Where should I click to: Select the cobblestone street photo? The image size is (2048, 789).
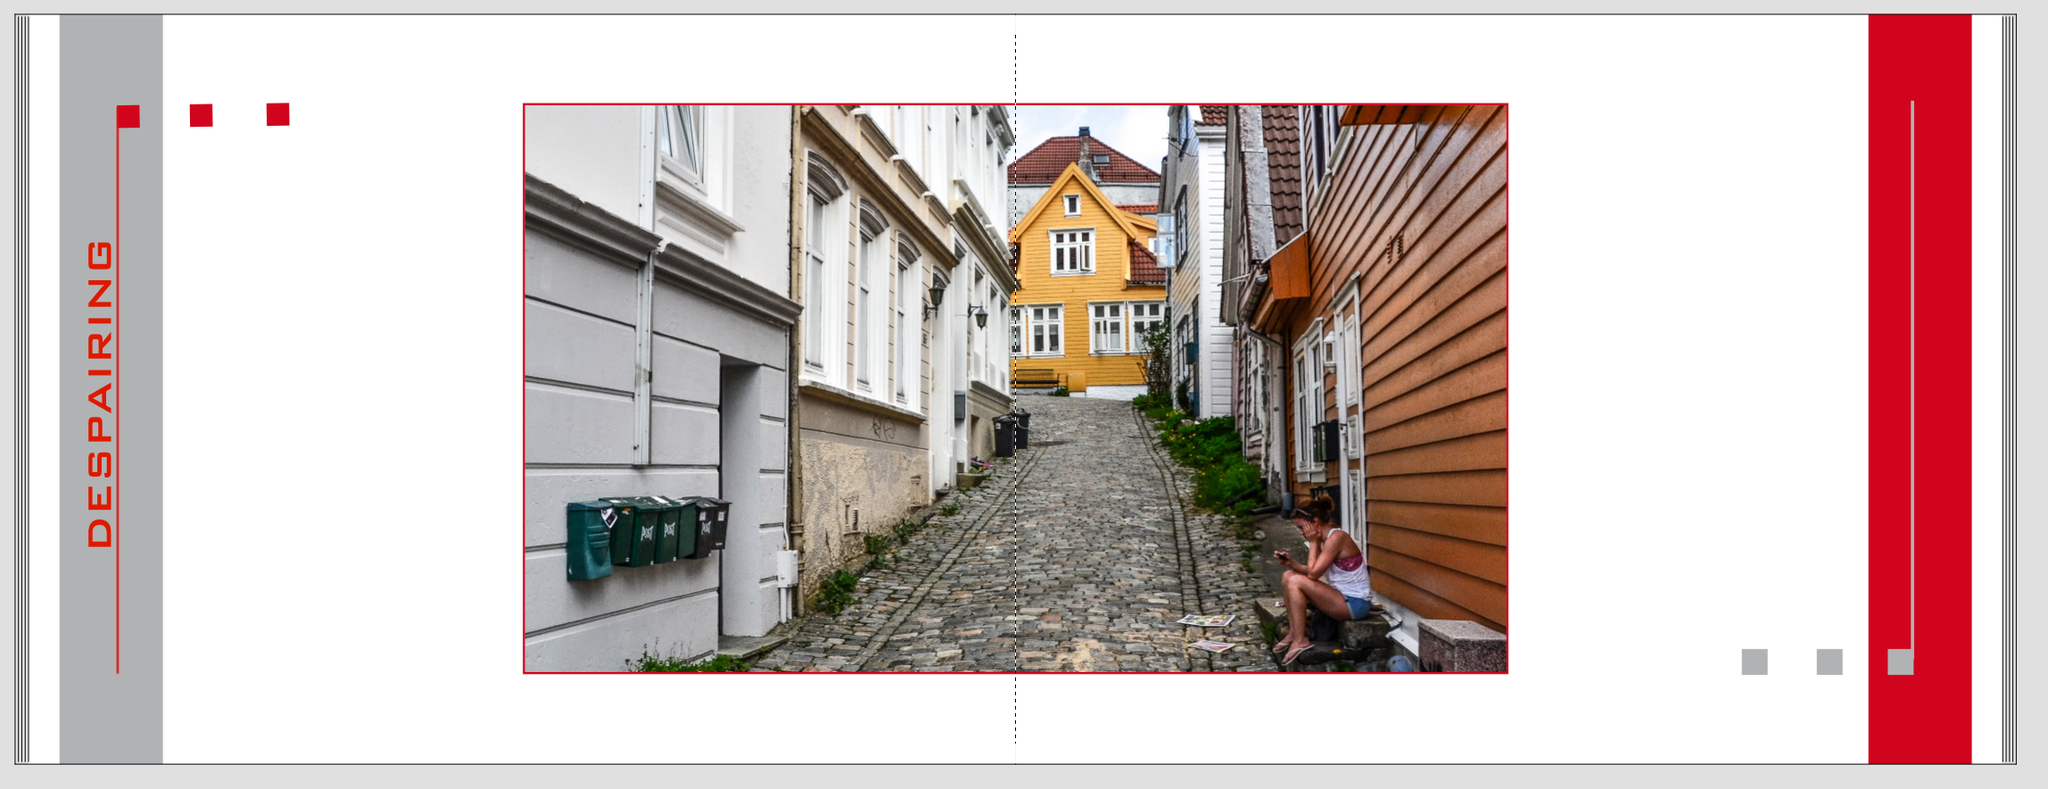pos(1015,388)
